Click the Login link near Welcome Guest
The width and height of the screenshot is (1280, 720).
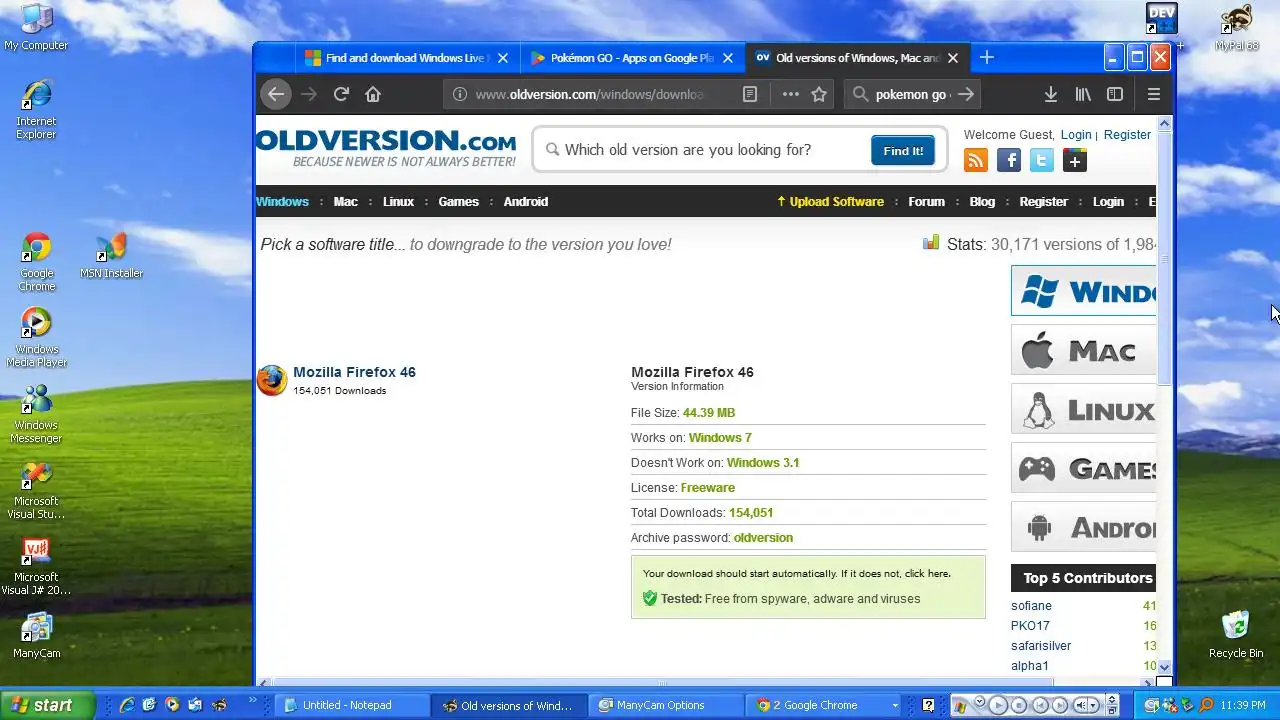[x=1076, y=135]
